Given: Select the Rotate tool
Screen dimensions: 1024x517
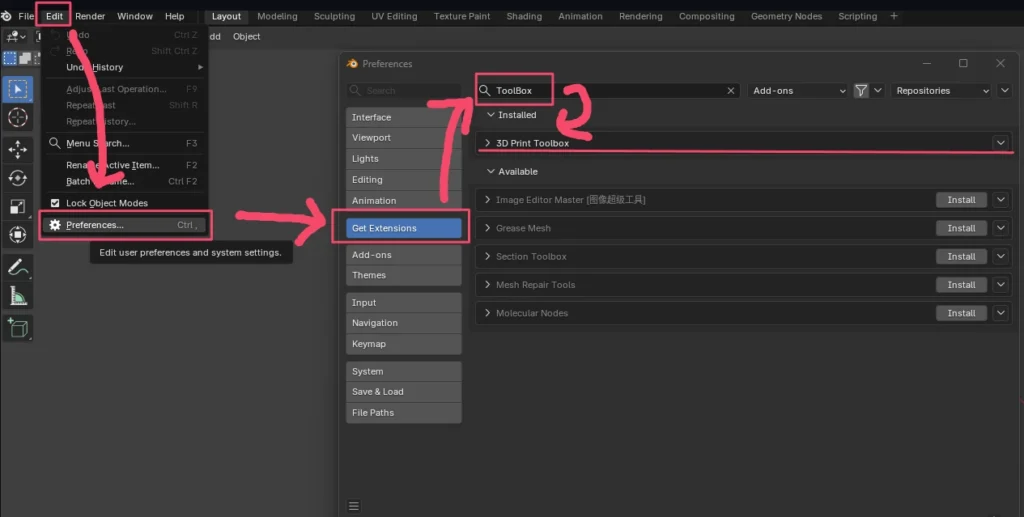Looking at the screenshot, I should tap(18, 178).
